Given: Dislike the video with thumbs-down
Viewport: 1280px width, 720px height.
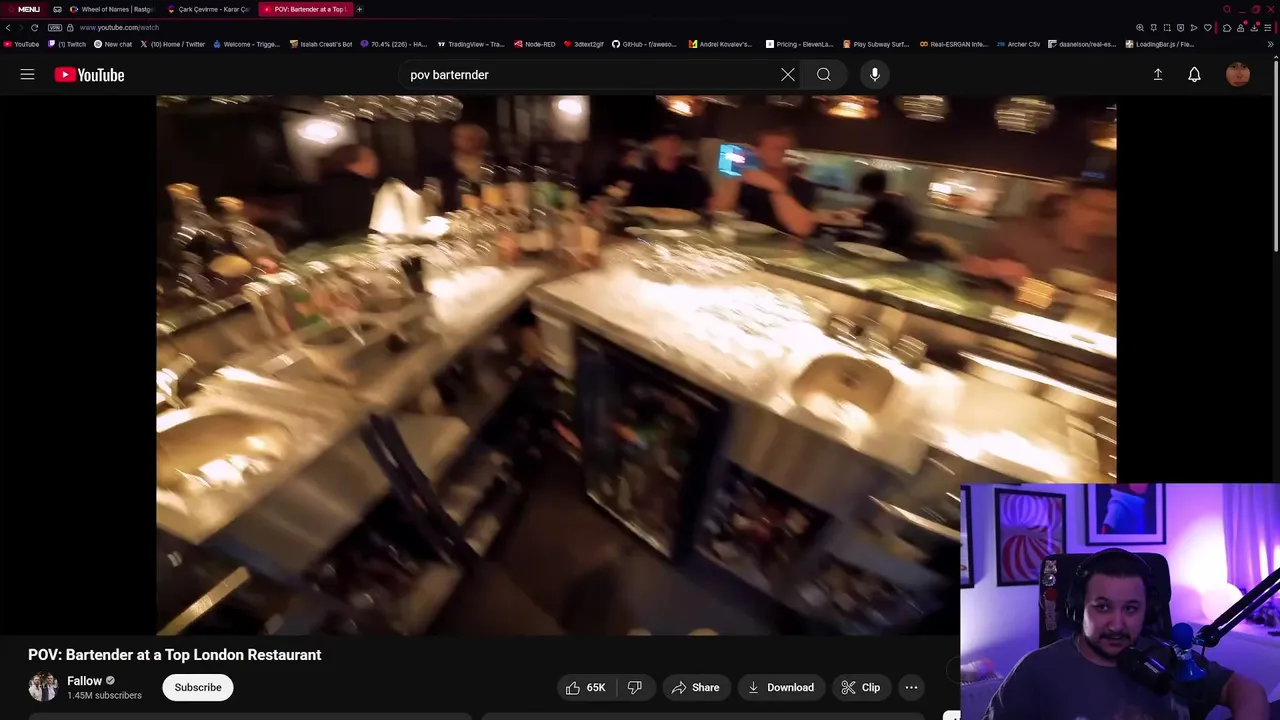Looking at the screenshot, I should click(x=634, y=687).
